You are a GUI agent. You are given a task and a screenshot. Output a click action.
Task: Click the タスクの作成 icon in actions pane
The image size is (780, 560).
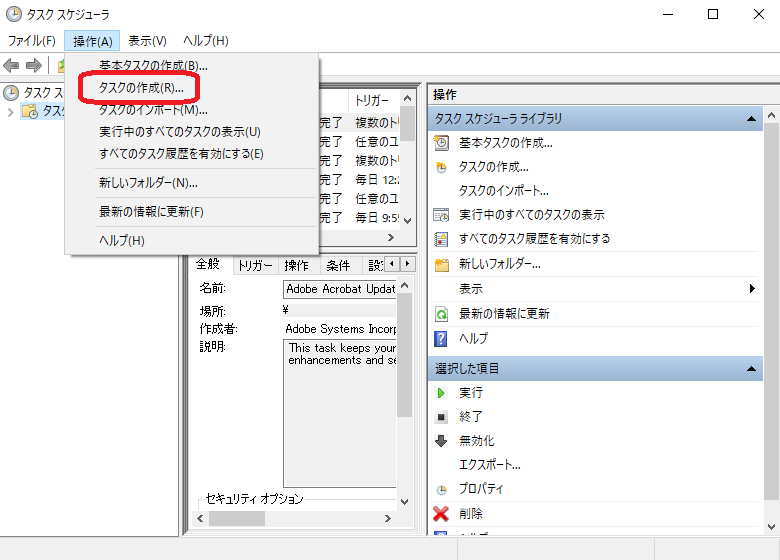(441, 167)
